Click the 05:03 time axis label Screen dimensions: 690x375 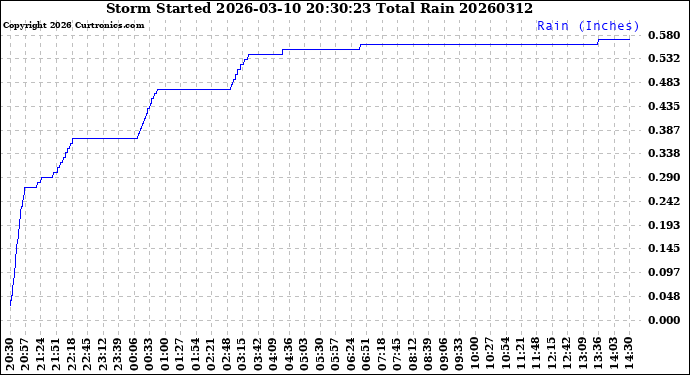tap(304, 354)
